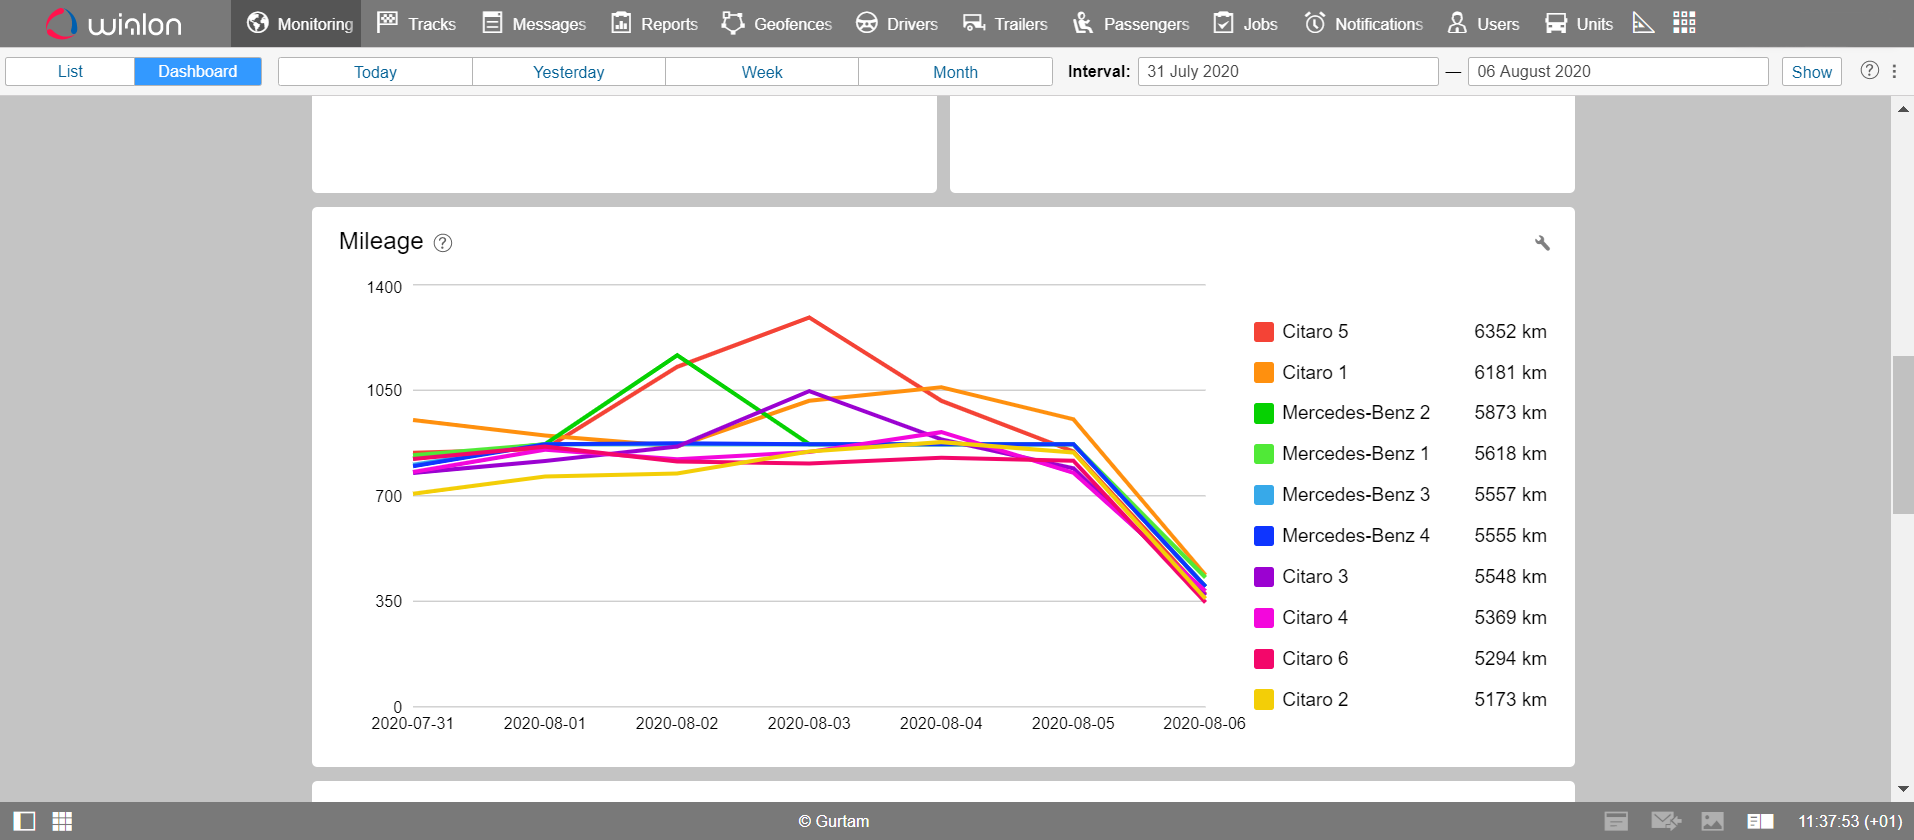The width and height of the screenshot is (1914, 840).
Task: Toggle the left work area panel icon
Action: tap(24, 821)
